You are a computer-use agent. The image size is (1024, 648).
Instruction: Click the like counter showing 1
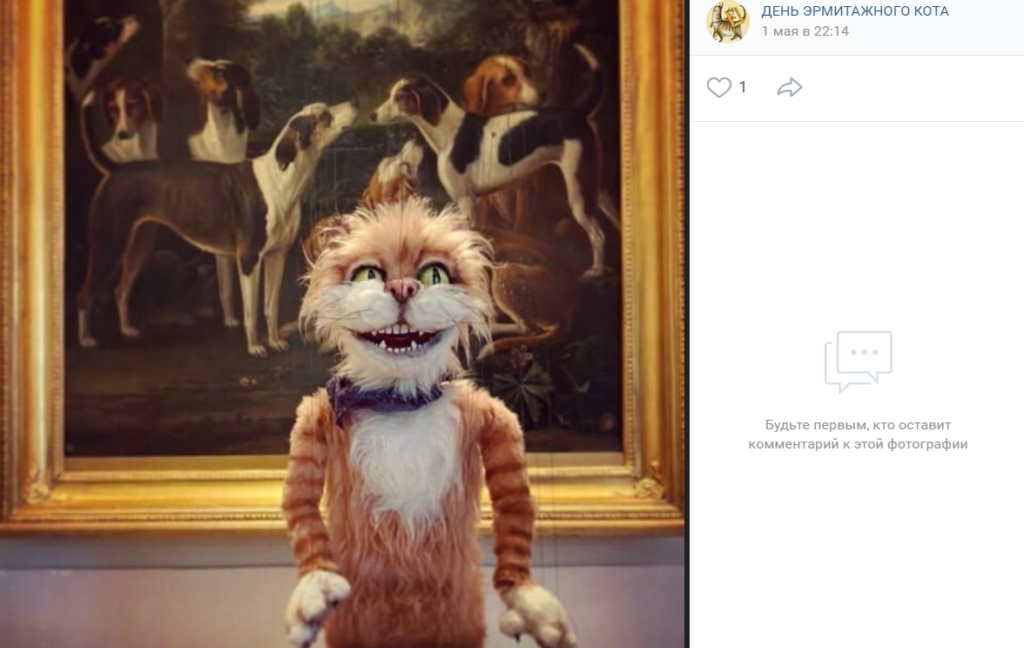743,88
